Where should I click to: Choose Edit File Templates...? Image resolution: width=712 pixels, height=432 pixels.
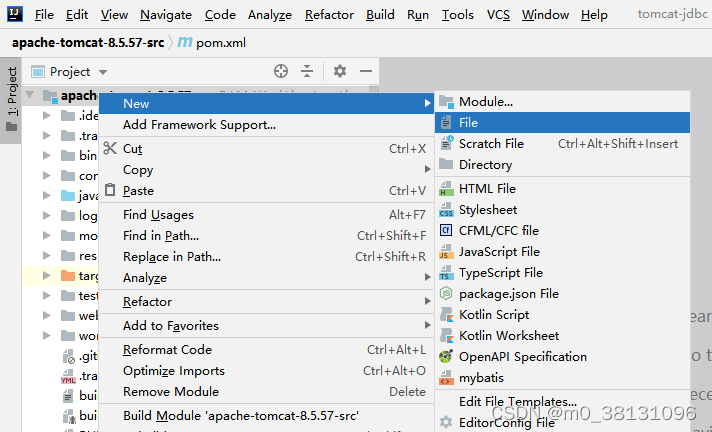coord(563,402)
